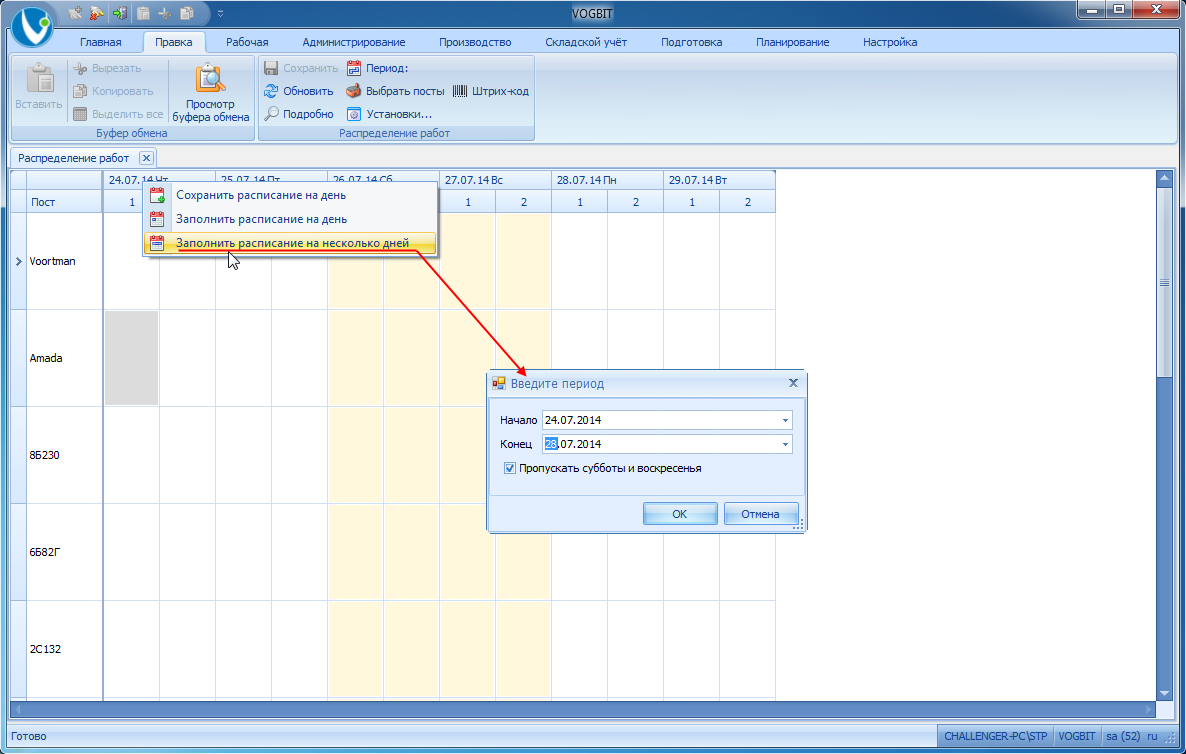Click the Обновить refresh icon
This screenshot has height=754, width=1186.
(271, 92)
